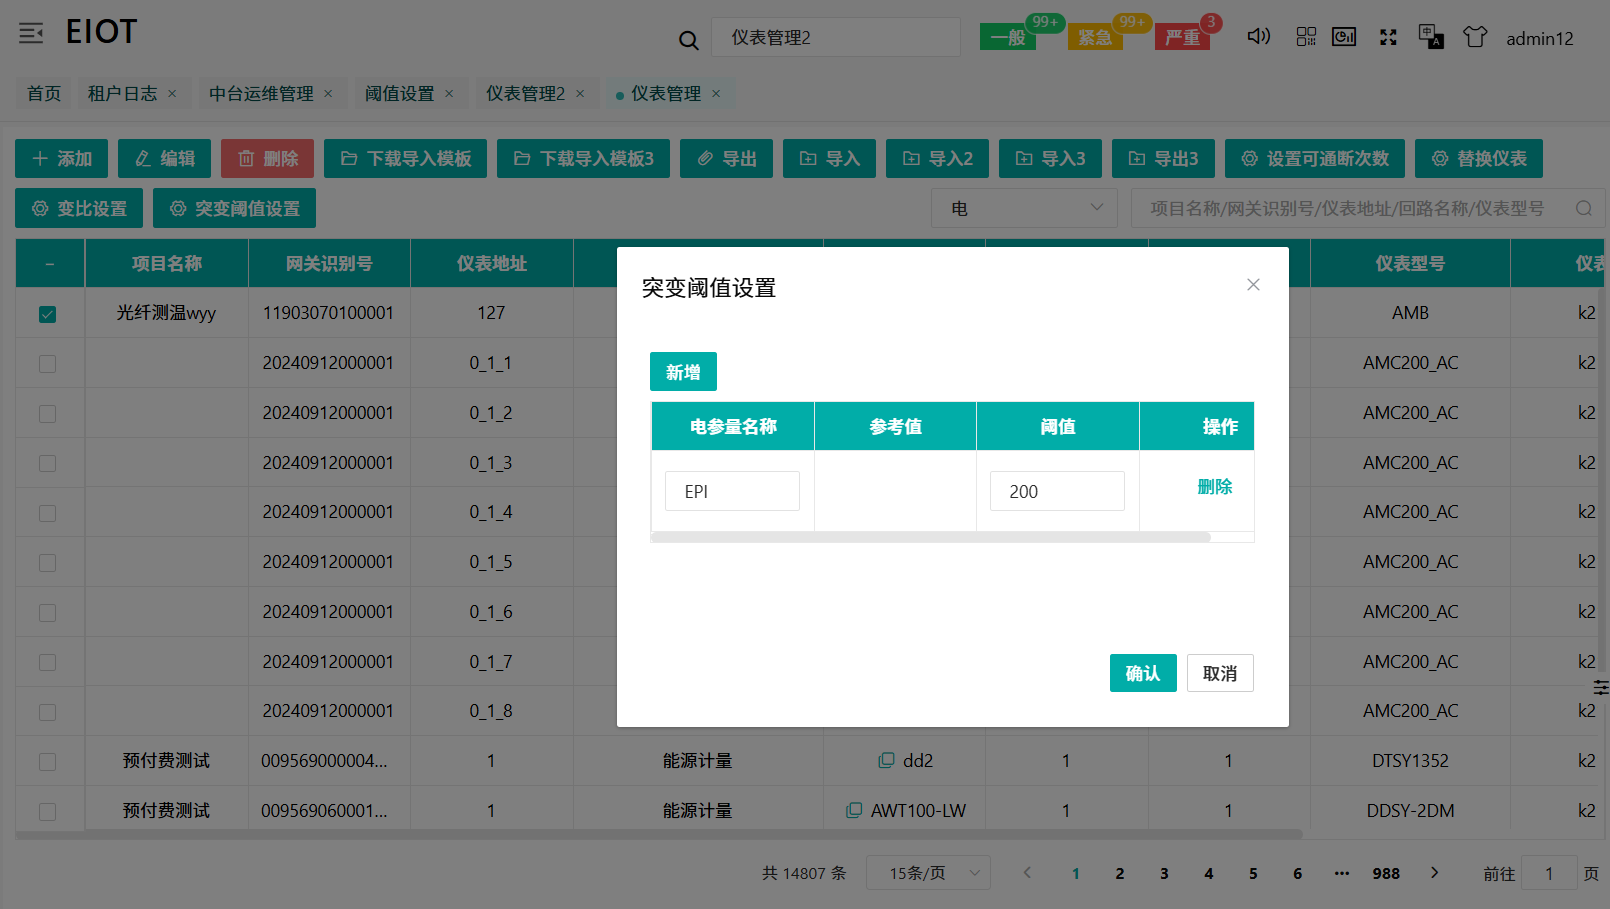
Task: Toggle fullscreen mode icon
Action: tap(1388, 37)
